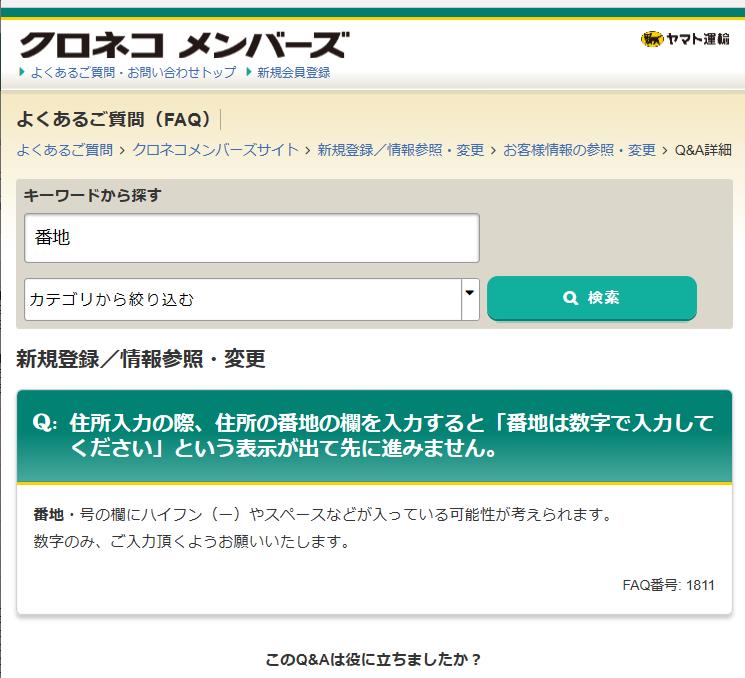
Task: Expand the カテゴリから絞り込む dropdown
Action: pos(252,299)
